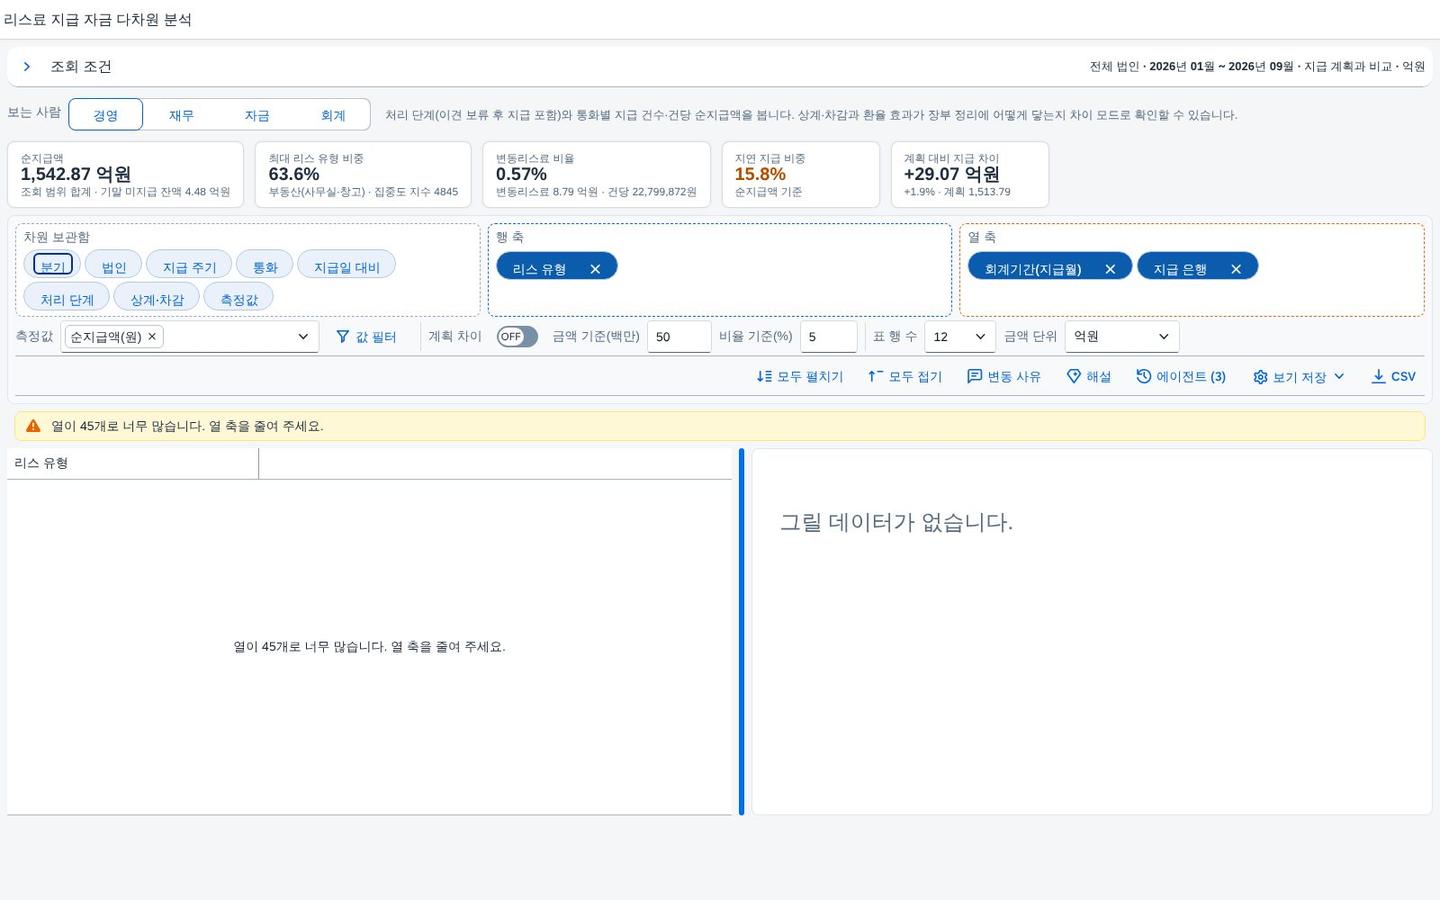Switch to the 자금 viewer tab
Screen dimensions: 1440x900
pos(257,115)
